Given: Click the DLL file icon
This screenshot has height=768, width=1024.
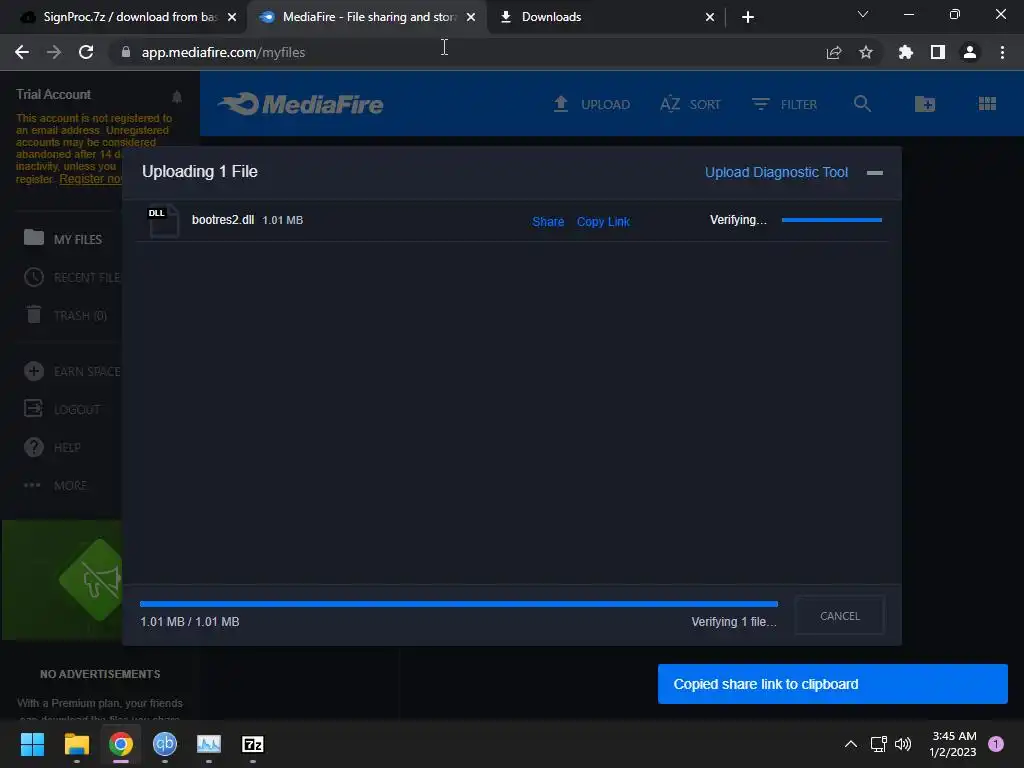Looking at the screenshot, I should tap(163, 221).
